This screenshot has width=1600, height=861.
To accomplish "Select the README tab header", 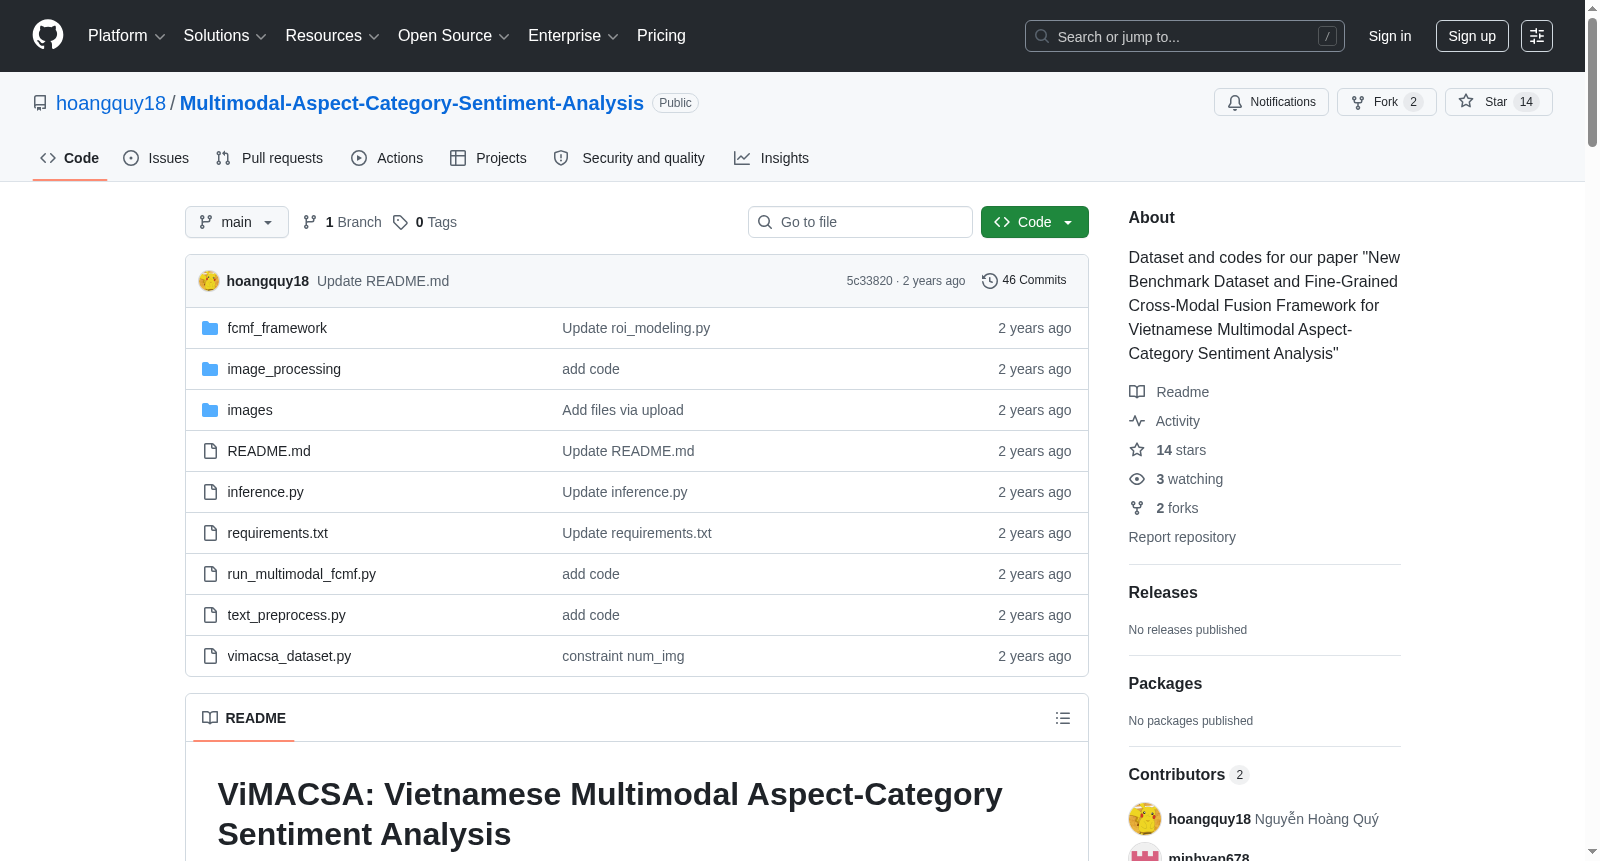I will point(244,718).
